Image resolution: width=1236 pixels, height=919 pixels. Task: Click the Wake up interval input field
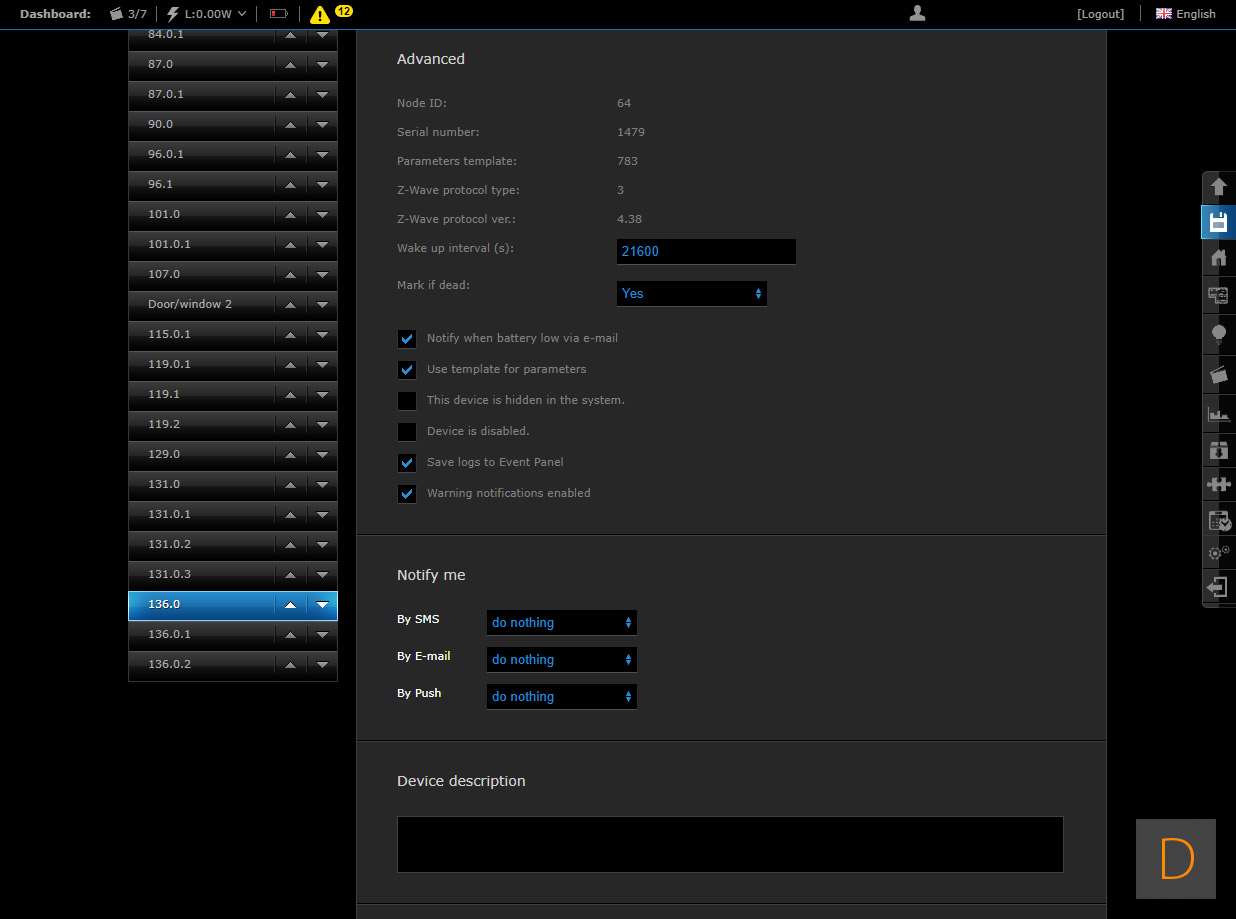tap(706, 252)
